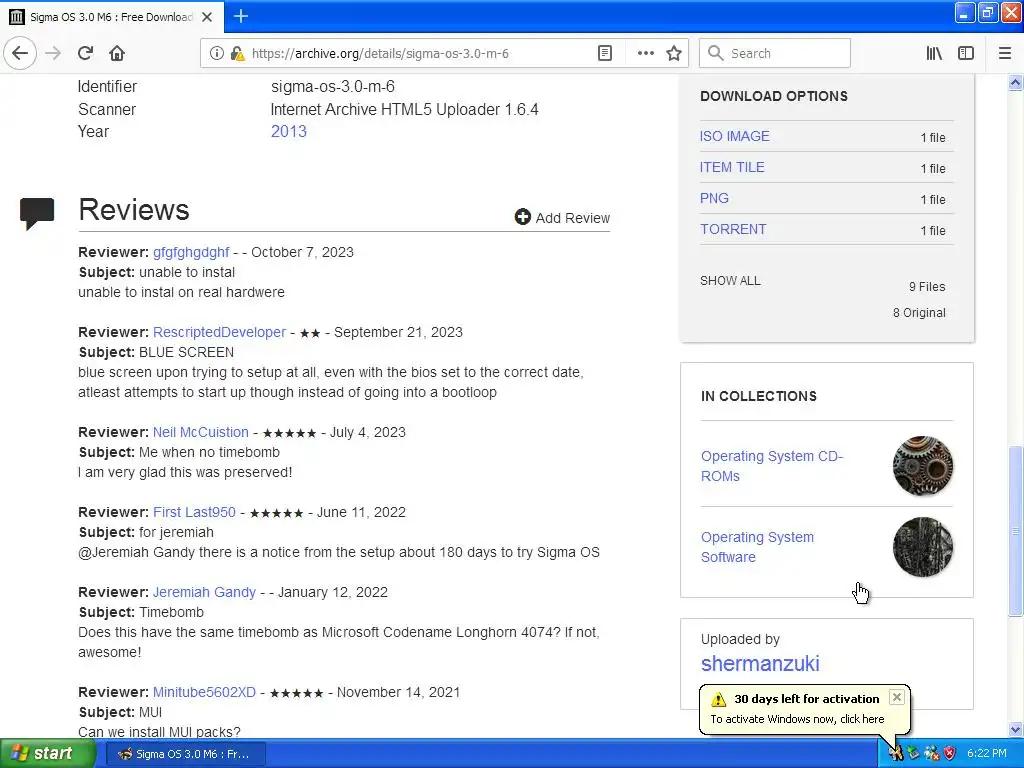Click the vertical scrollbar thumb
Screen dimensions: 1024x768
(x=1016, y=531)
